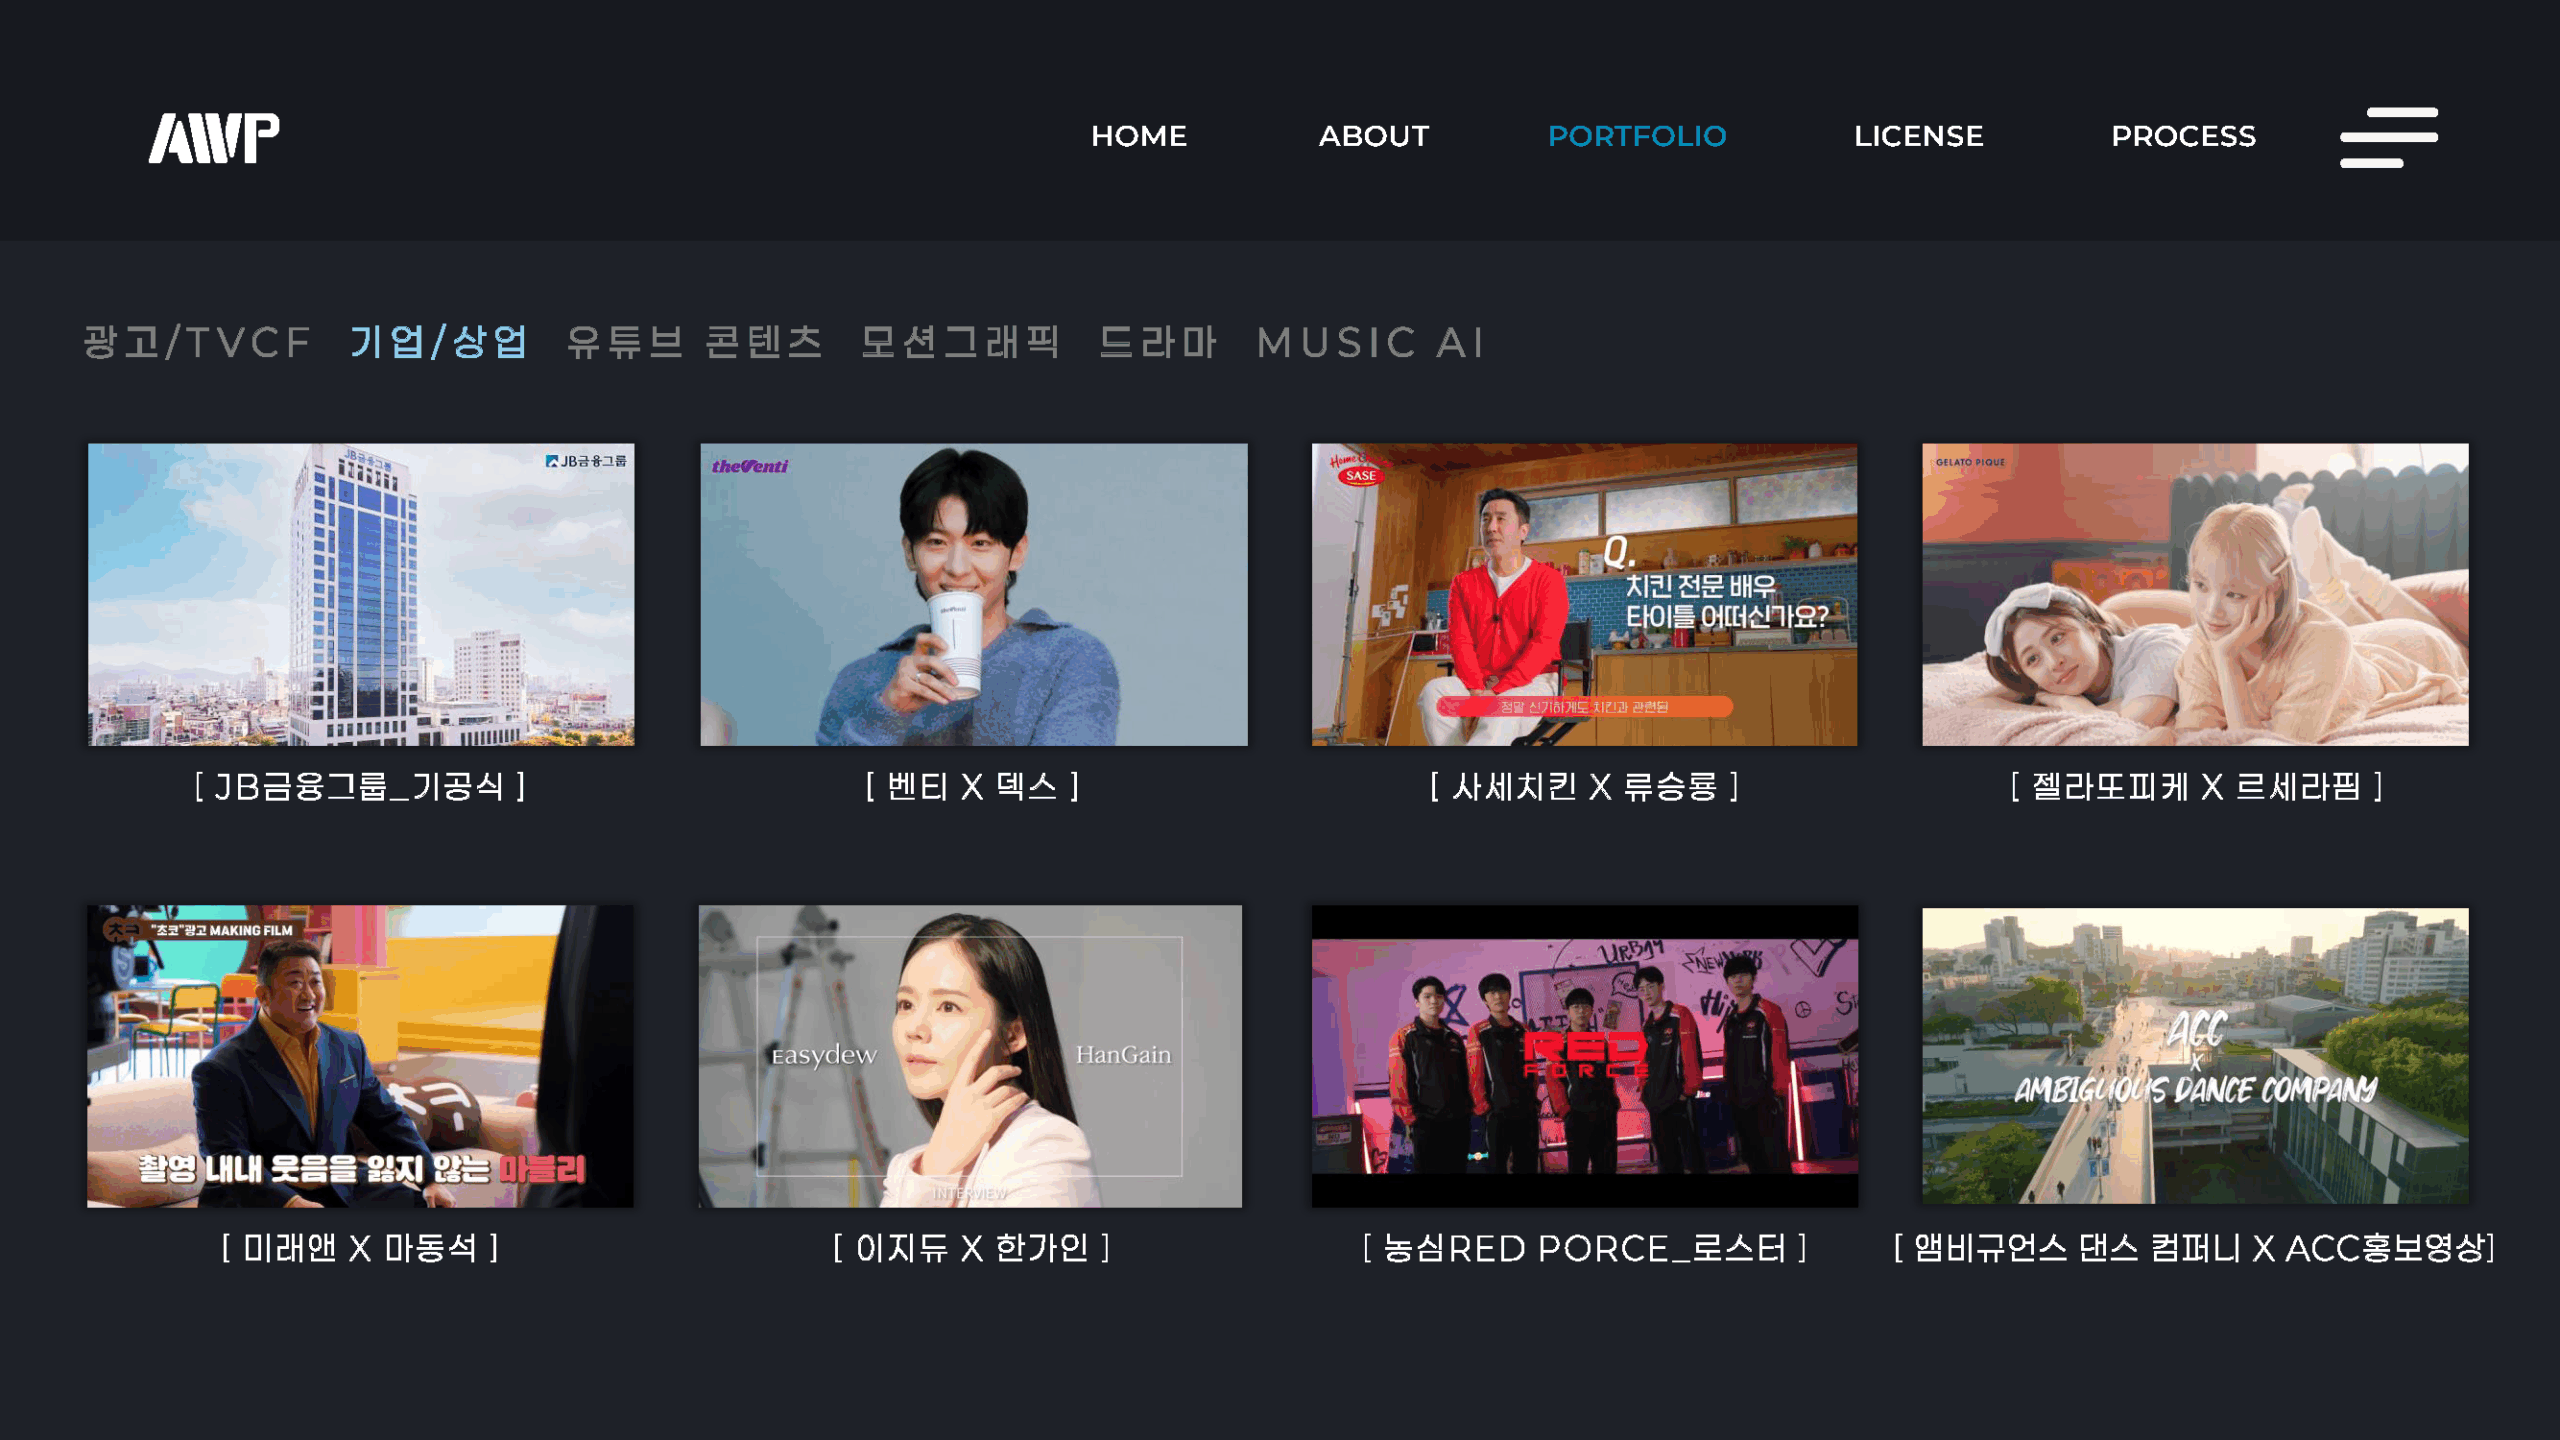Click the AWP logo
This screenshot has height=1440, width=2560.
pyautogui.click(x=214, y=137)
